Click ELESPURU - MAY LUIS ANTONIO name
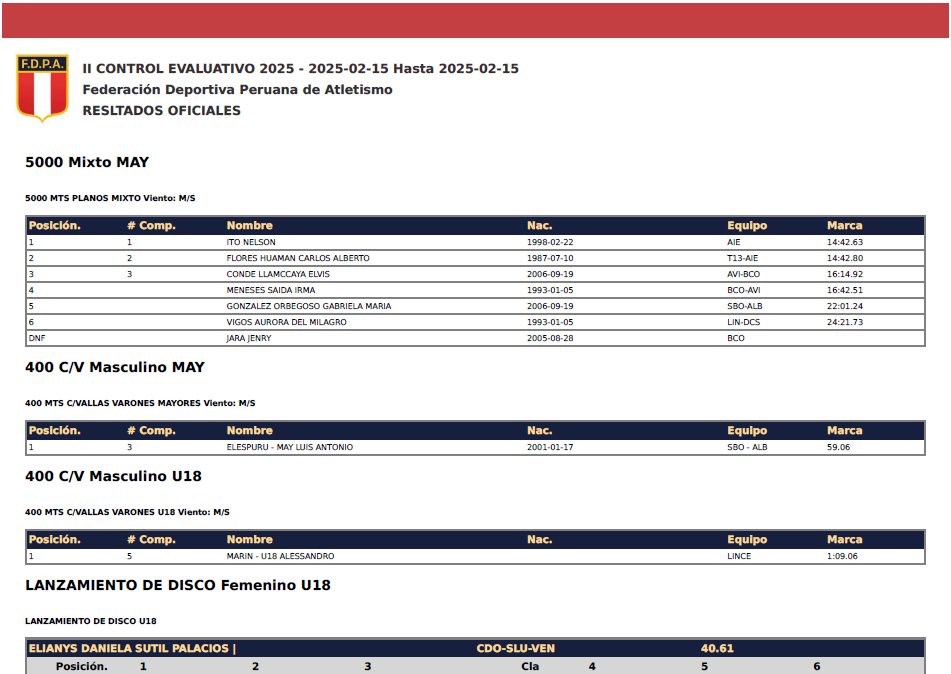951x674 pixels. click(289, 447)
